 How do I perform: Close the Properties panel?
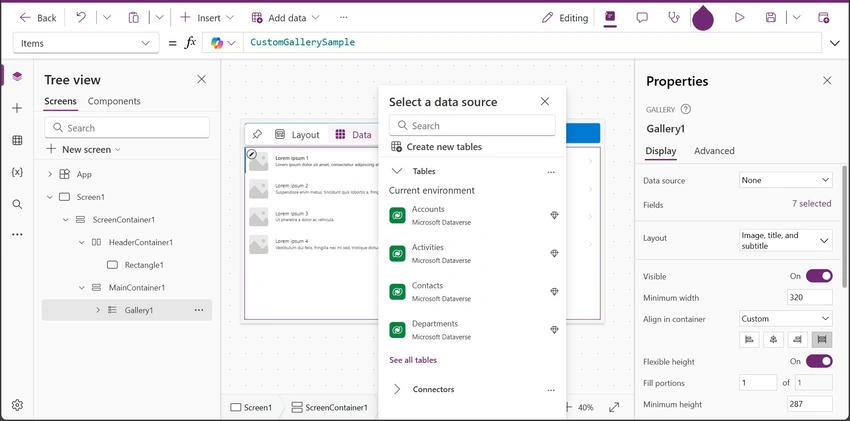(827, 81)
